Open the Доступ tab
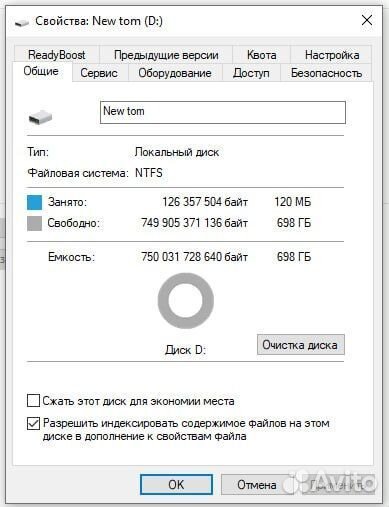 pyautogui.click(x=251, y=73)
